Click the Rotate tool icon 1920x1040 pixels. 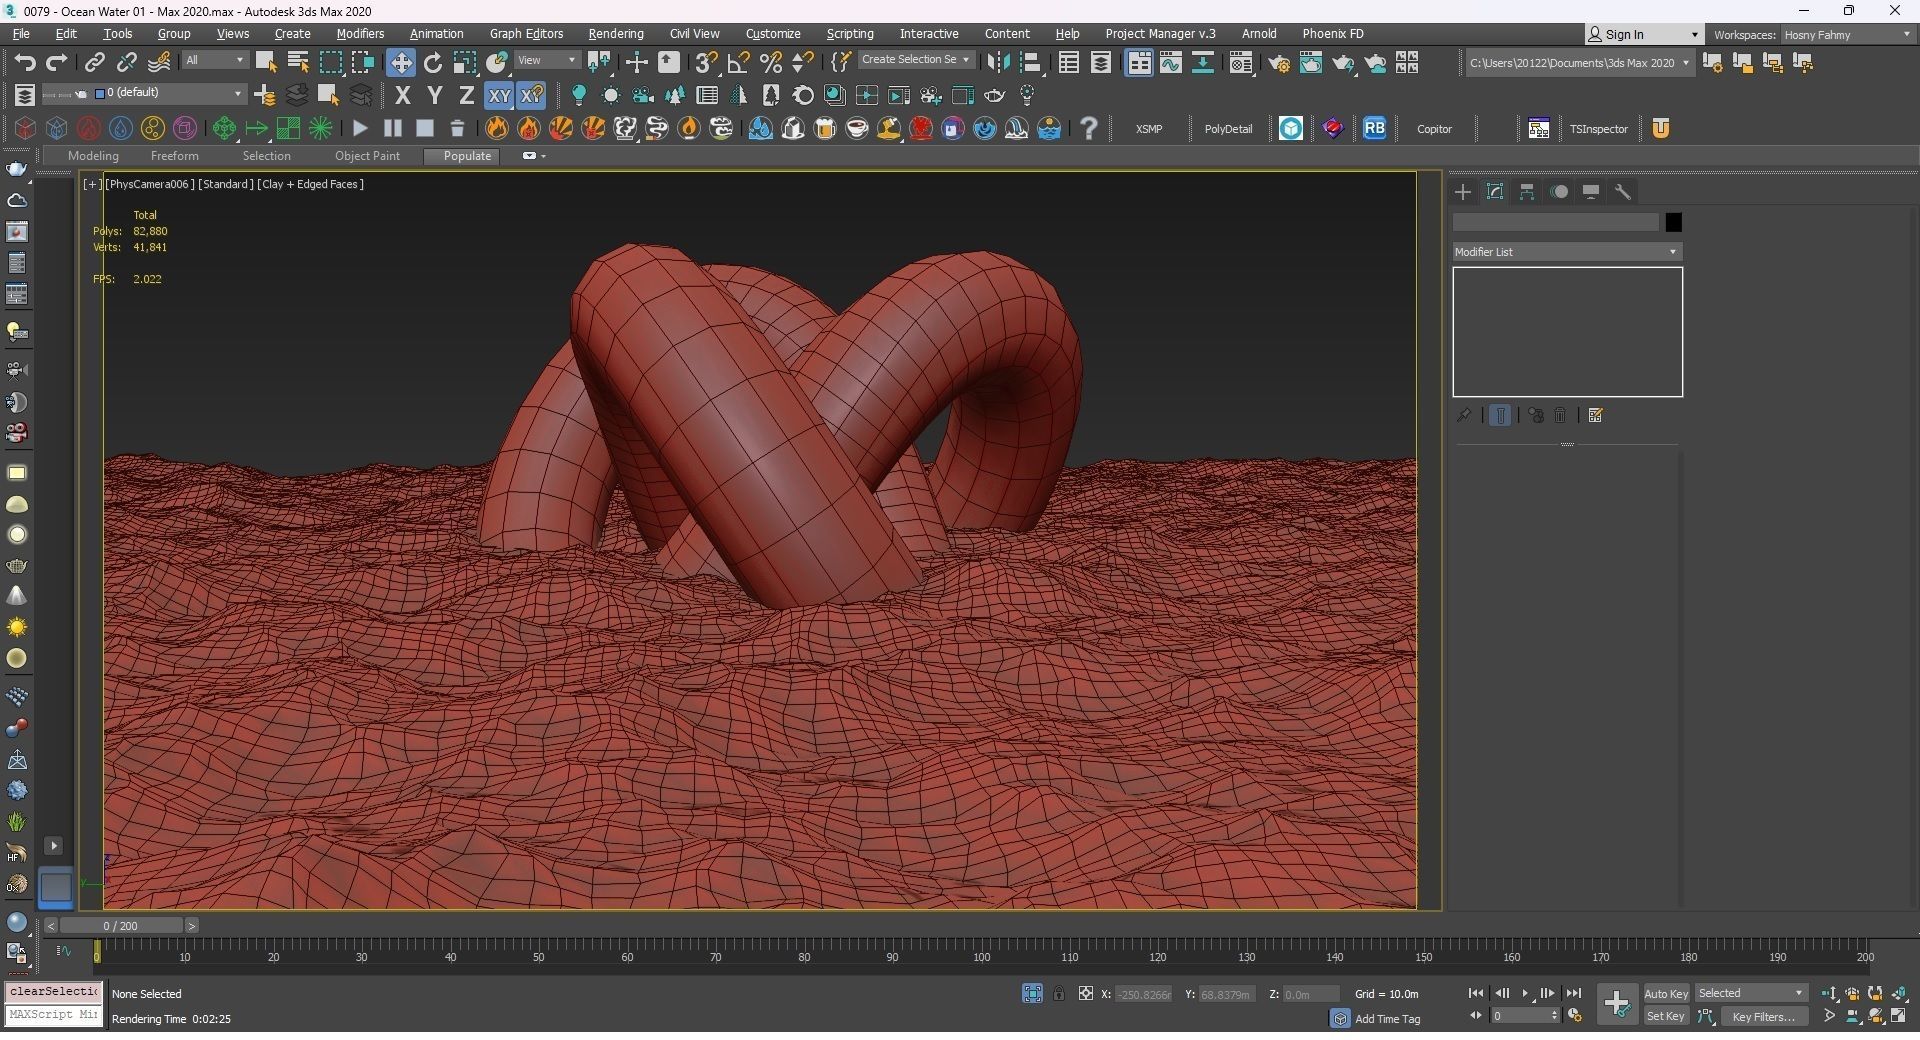(x=432, y=63)
